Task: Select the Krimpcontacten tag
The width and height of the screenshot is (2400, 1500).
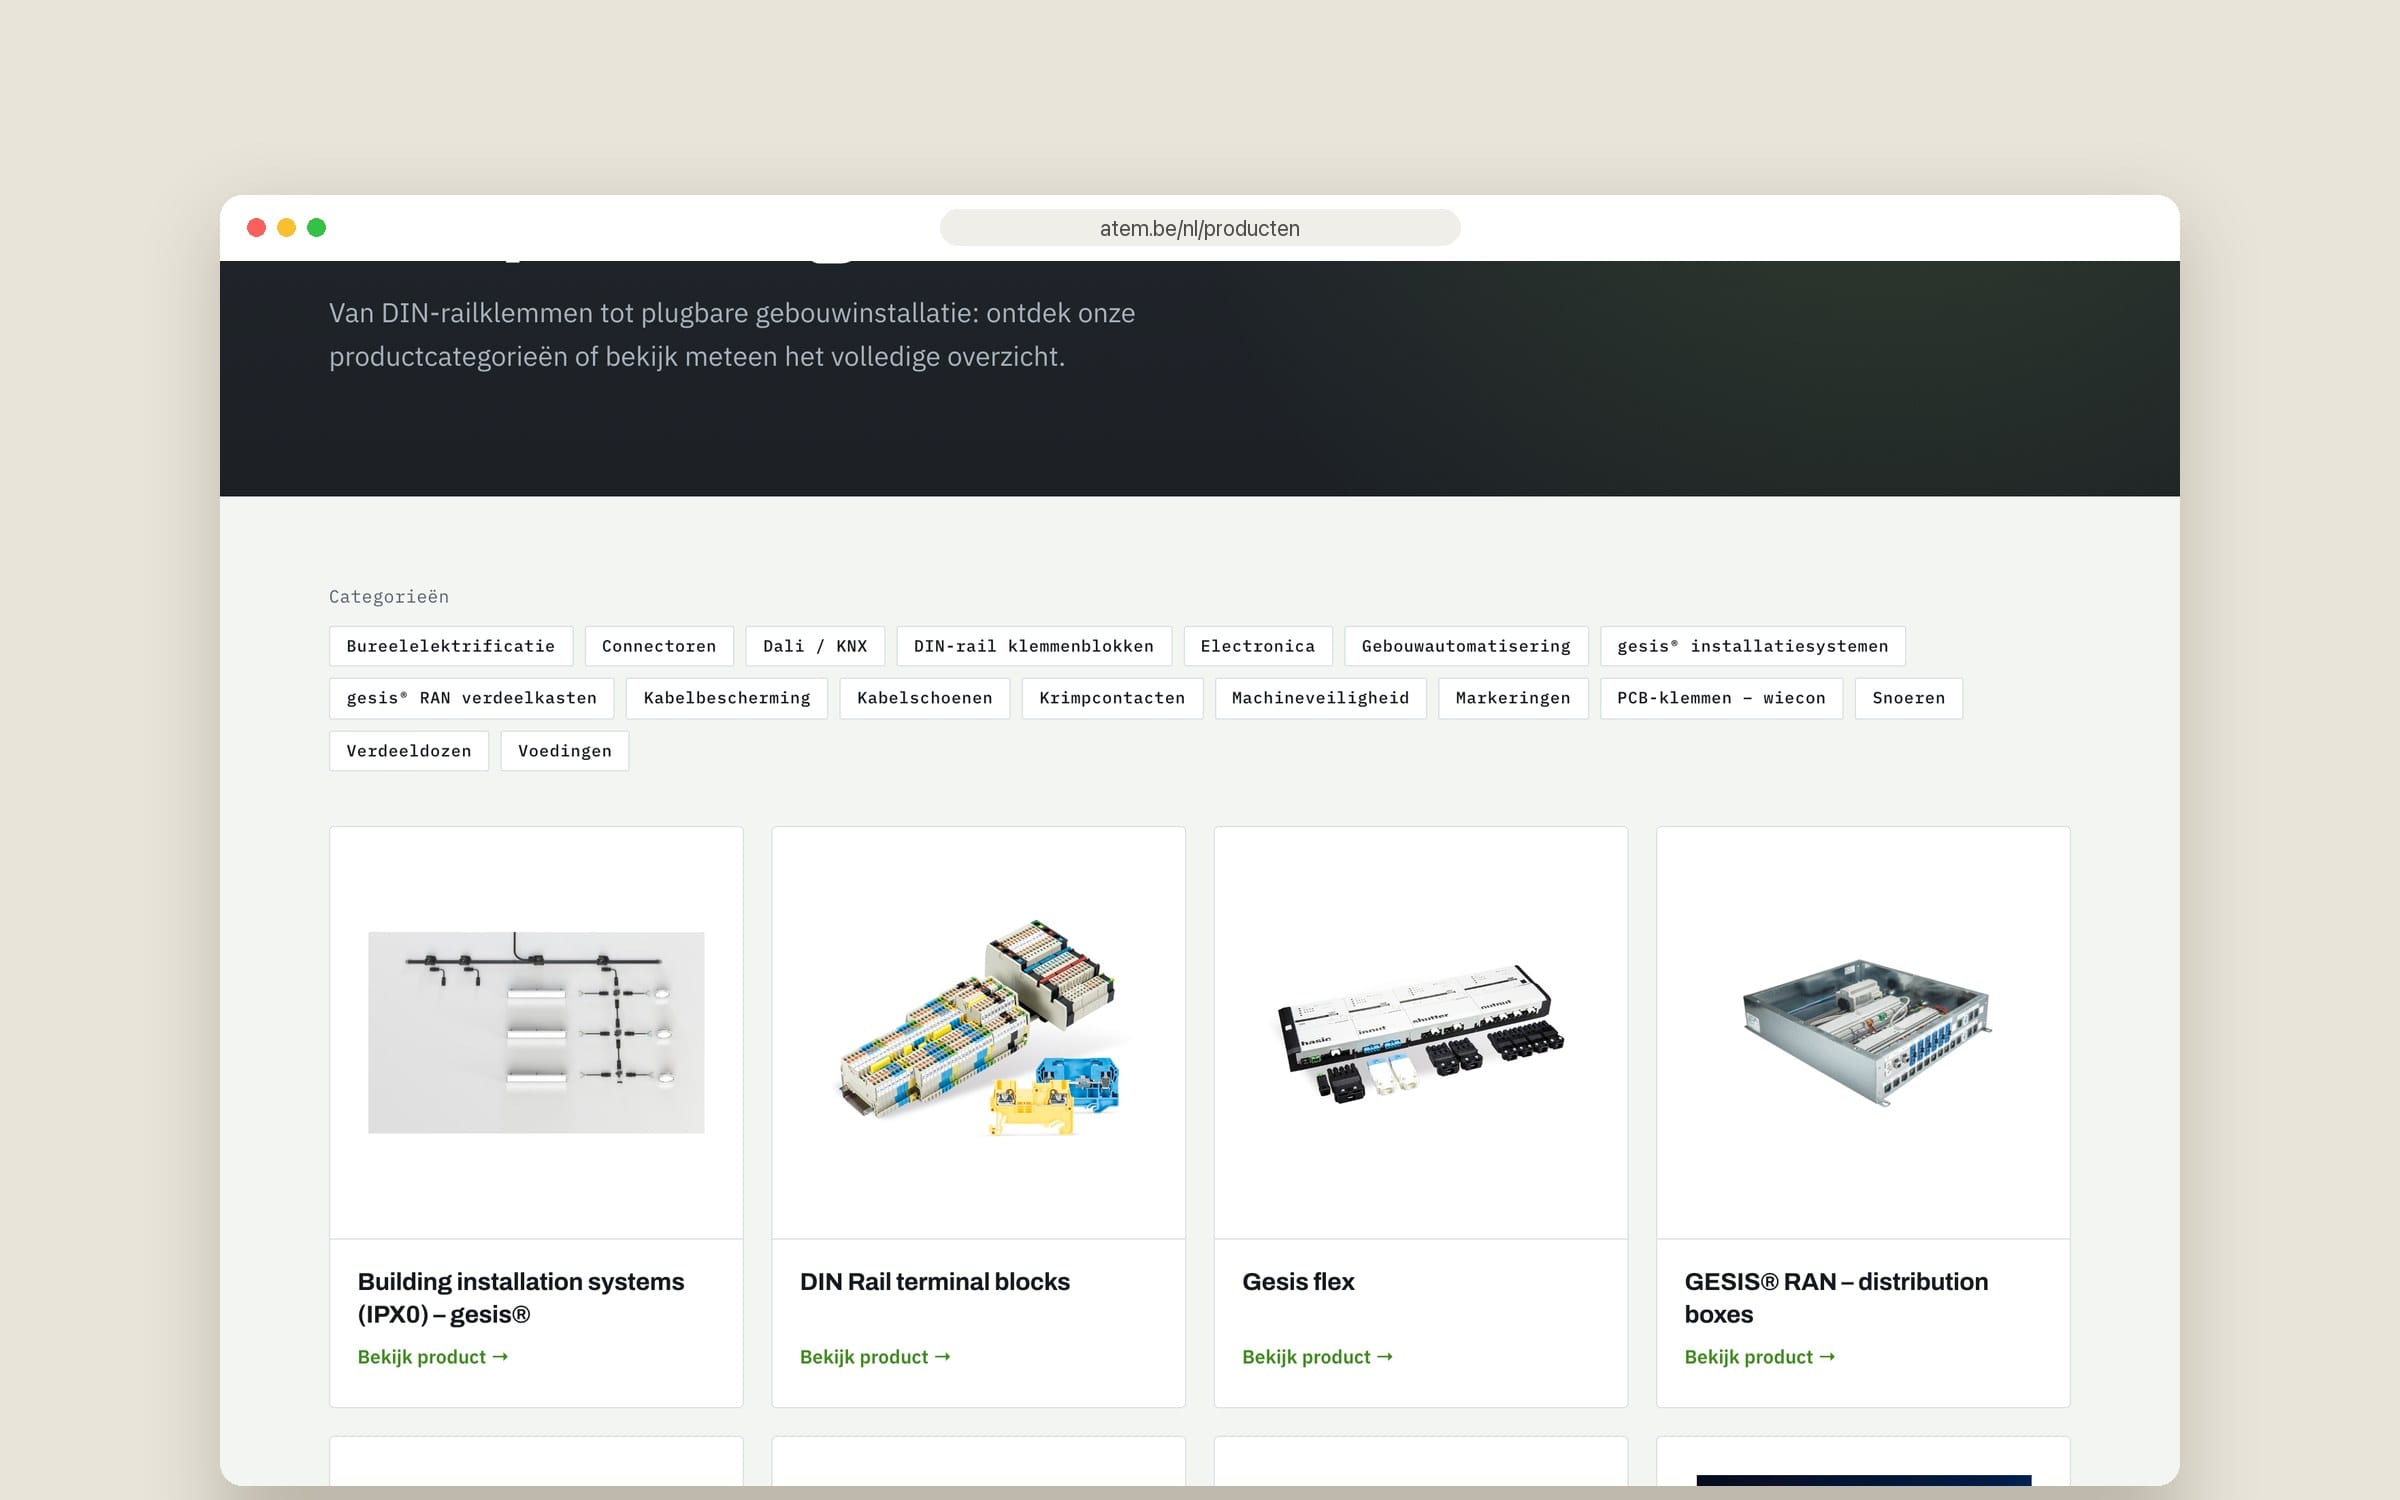Action: click(1112, 698)
